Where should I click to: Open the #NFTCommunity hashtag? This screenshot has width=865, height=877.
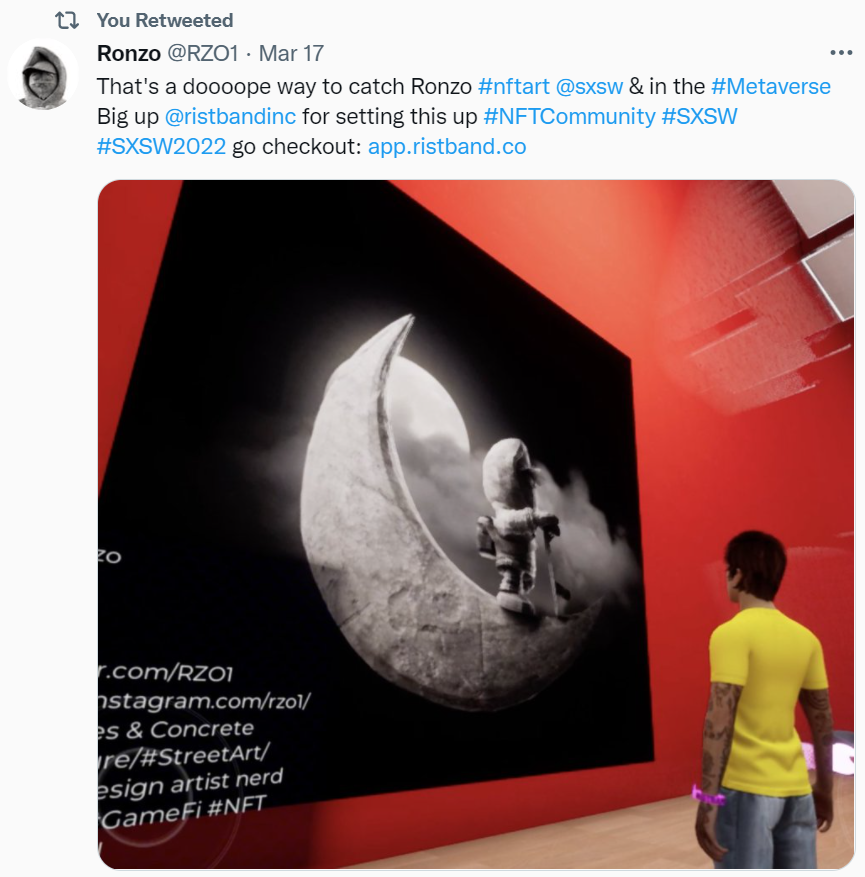pyautogui.click(x=569, y=116)
